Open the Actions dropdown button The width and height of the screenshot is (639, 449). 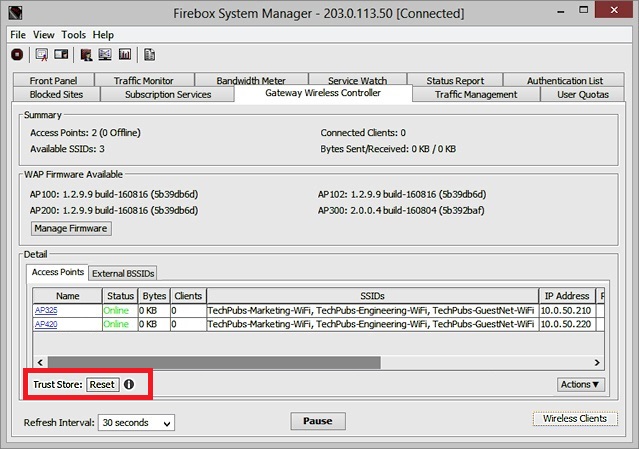tap(580, 384)
